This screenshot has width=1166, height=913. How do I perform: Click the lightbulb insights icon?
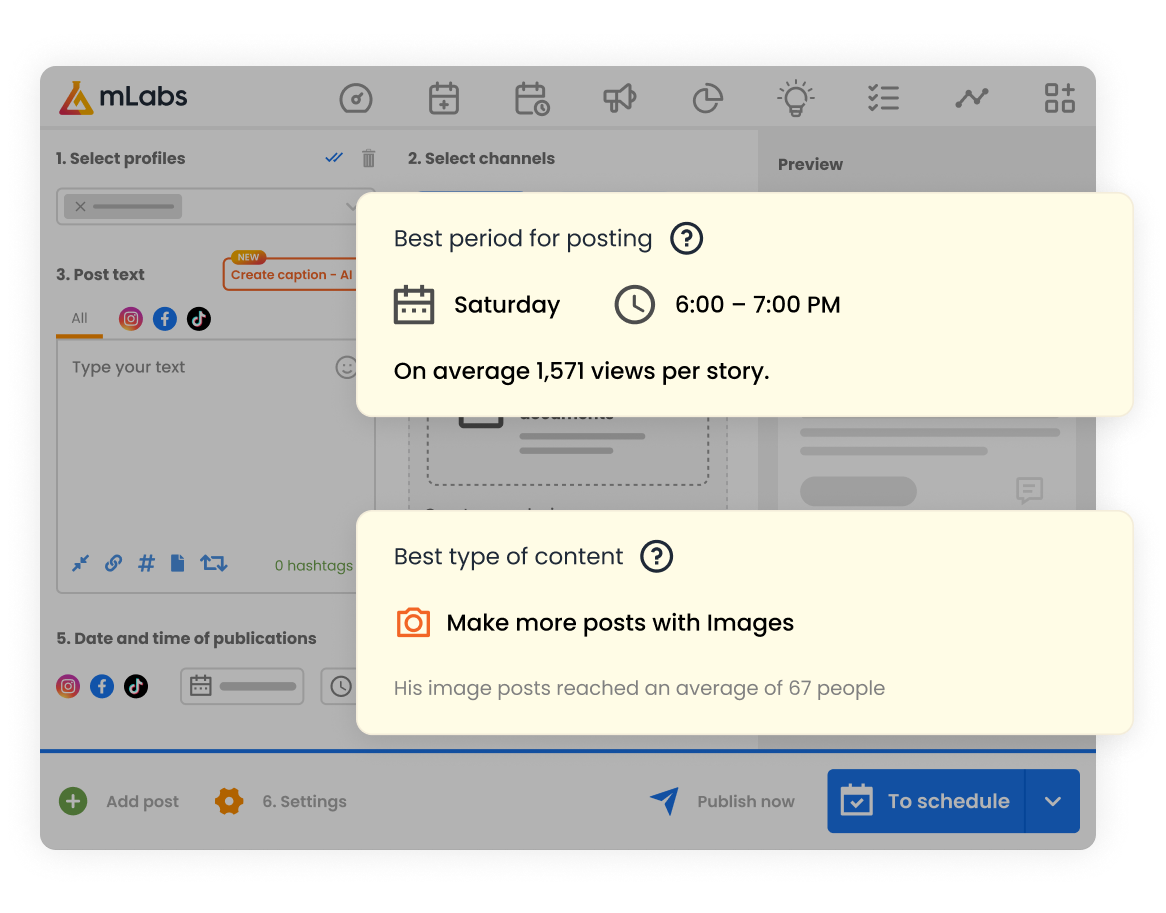(795, 98)
